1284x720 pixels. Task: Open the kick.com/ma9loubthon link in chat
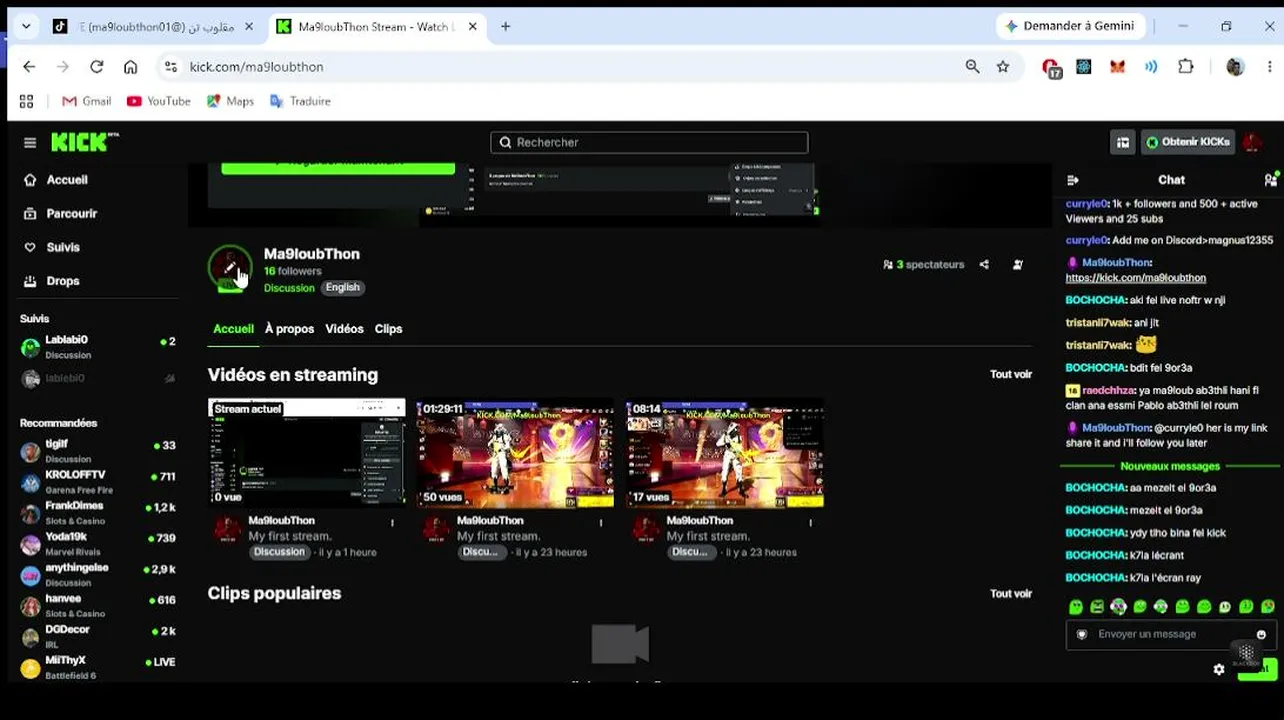1135,278
